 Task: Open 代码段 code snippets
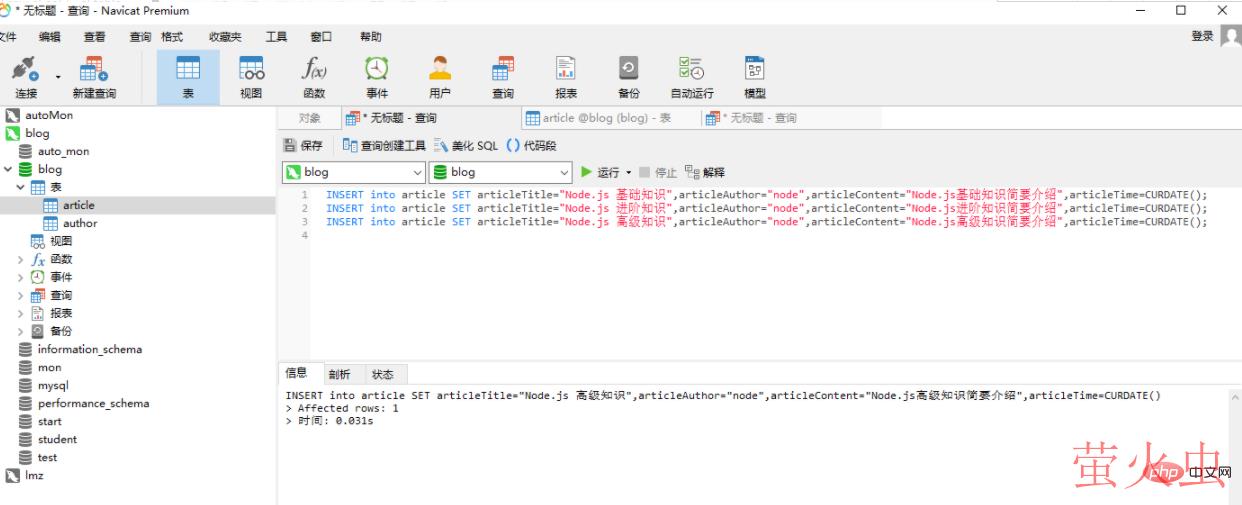coord(531,146)
